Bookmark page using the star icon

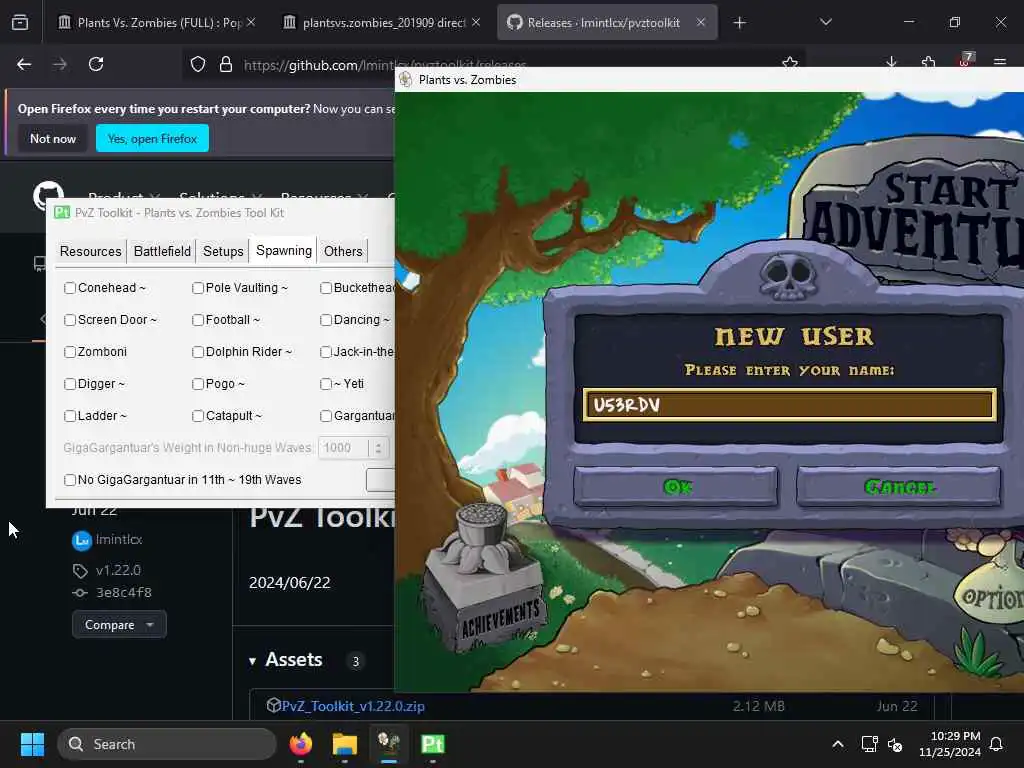790,63
